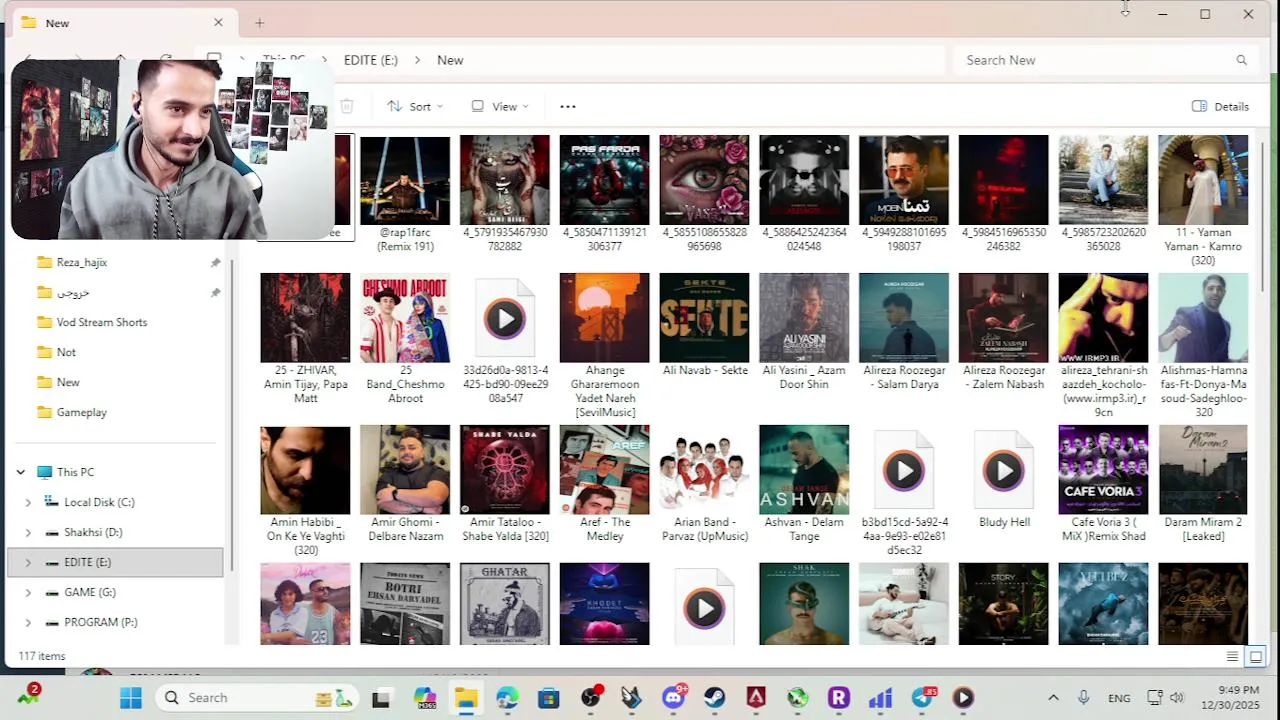Expand PROGRAM (P:) drive node
The image size is (1280, 720).
pyautogui.click(x=28, y=622)
